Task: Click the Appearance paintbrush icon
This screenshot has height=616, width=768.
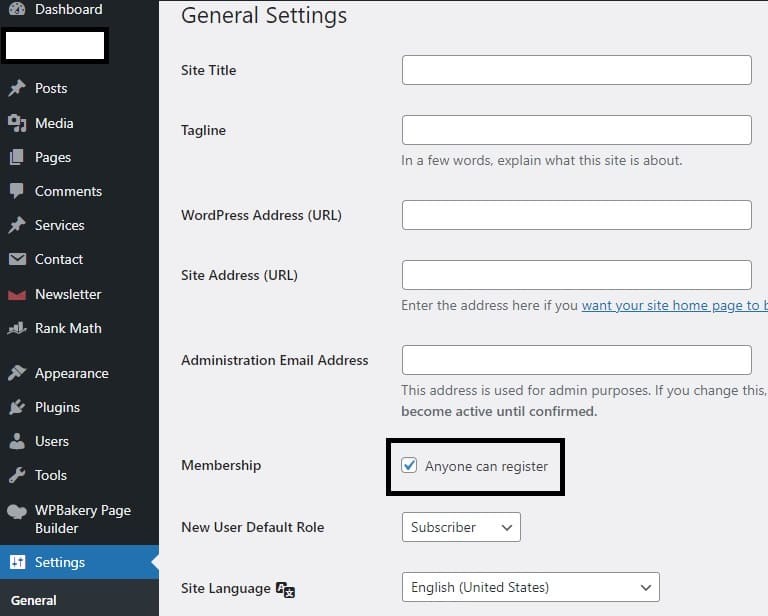Action: pyautogui.click(x=16, y=373)
